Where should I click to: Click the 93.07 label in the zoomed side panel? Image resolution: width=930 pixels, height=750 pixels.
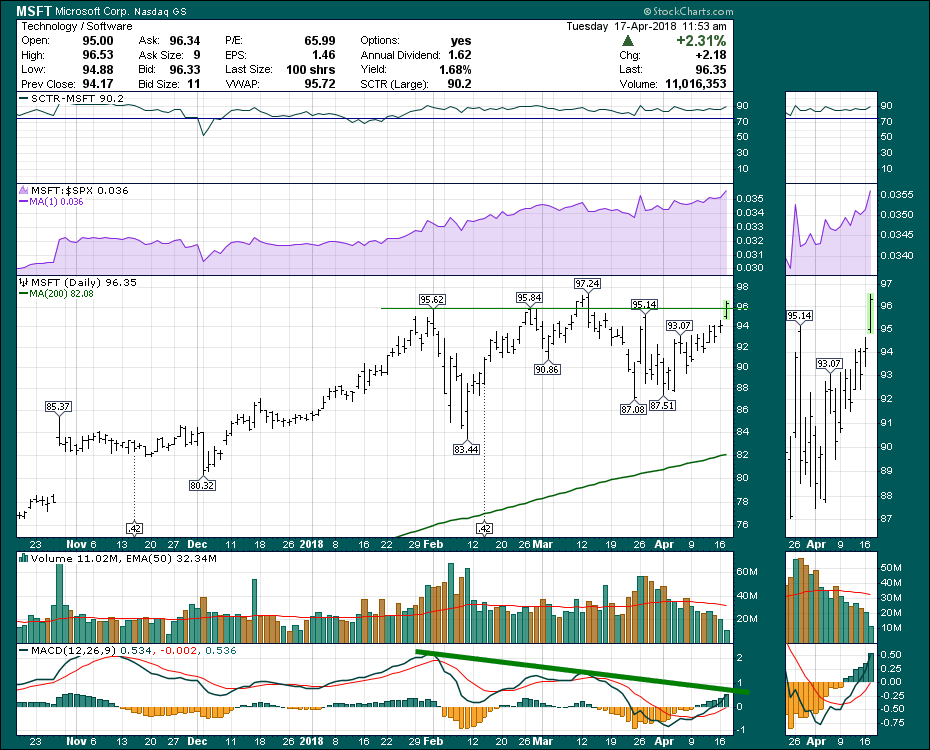[x=829, y=363]
